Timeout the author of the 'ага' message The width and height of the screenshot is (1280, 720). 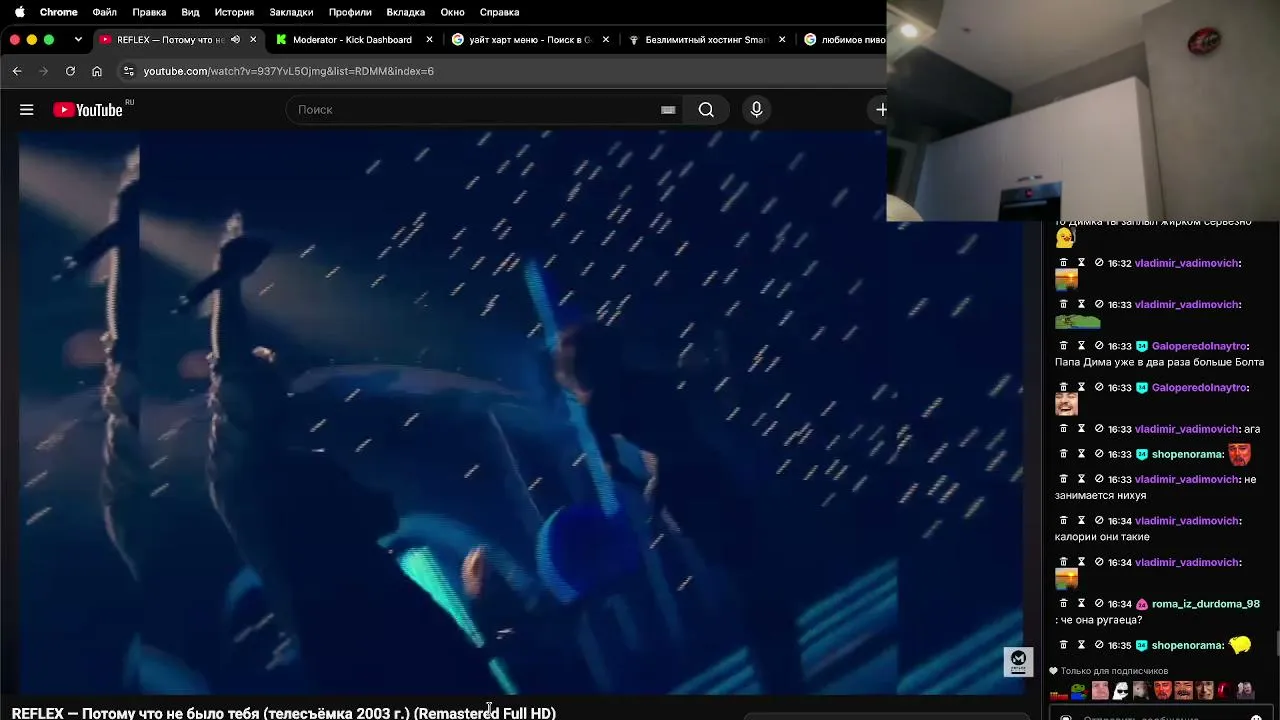tap(1081, 429)
